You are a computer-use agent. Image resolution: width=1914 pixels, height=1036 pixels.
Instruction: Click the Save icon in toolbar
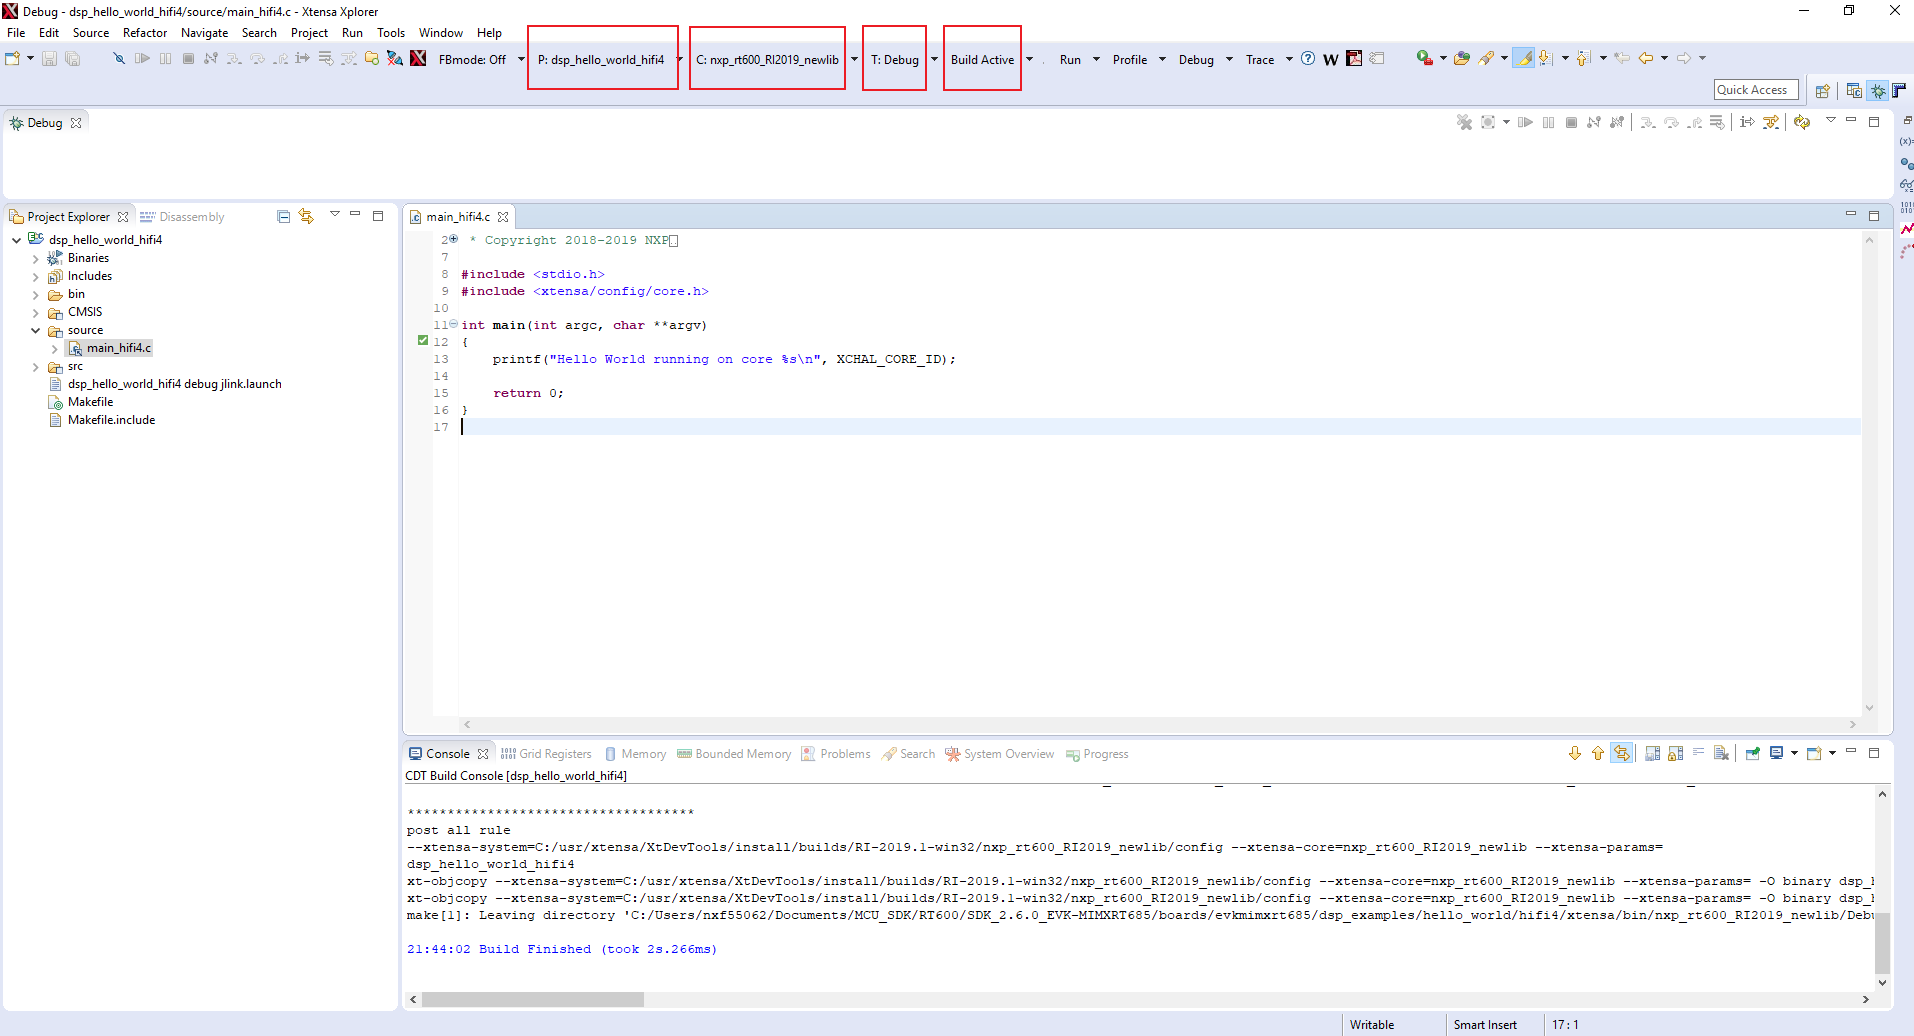49,59
